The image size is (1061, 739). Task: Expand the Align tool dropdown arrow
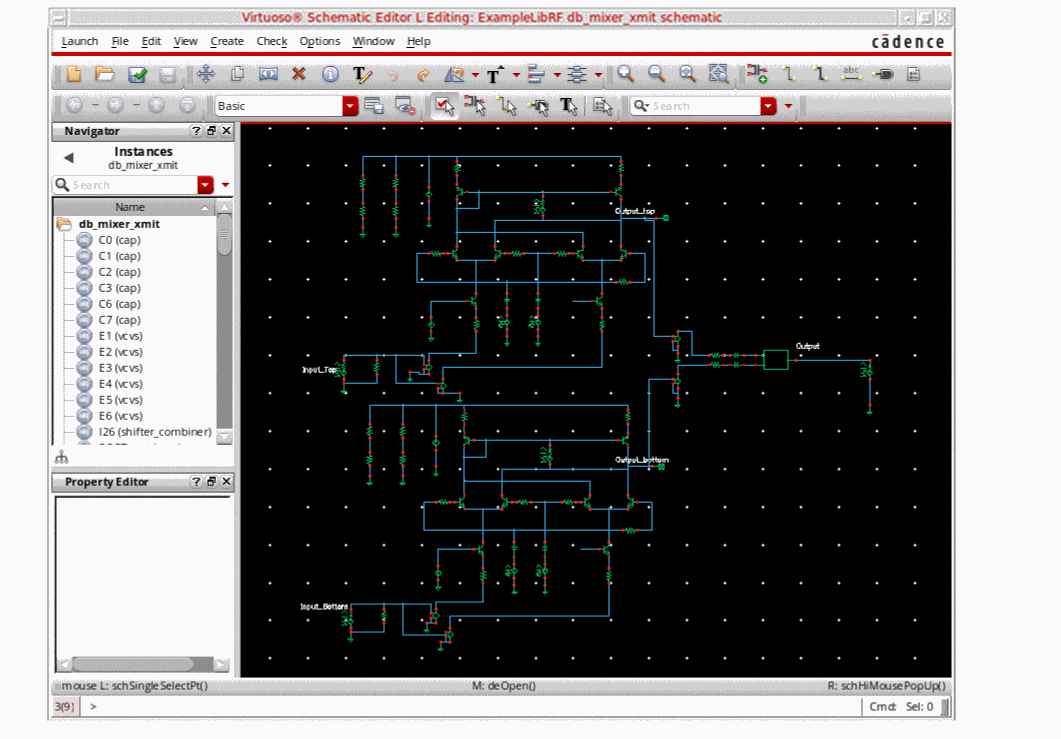coord(557,75)
